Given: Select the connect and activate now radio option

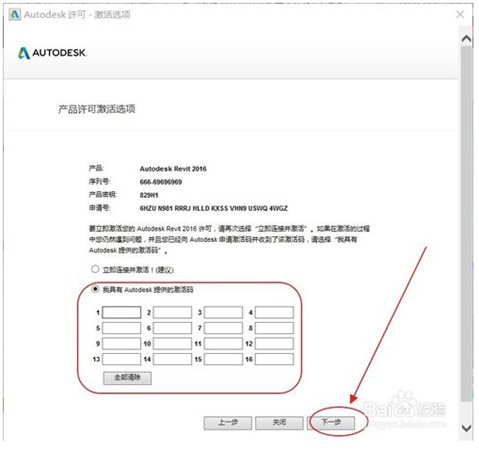Looking at the screenshot, I should (x=95, y=269).
